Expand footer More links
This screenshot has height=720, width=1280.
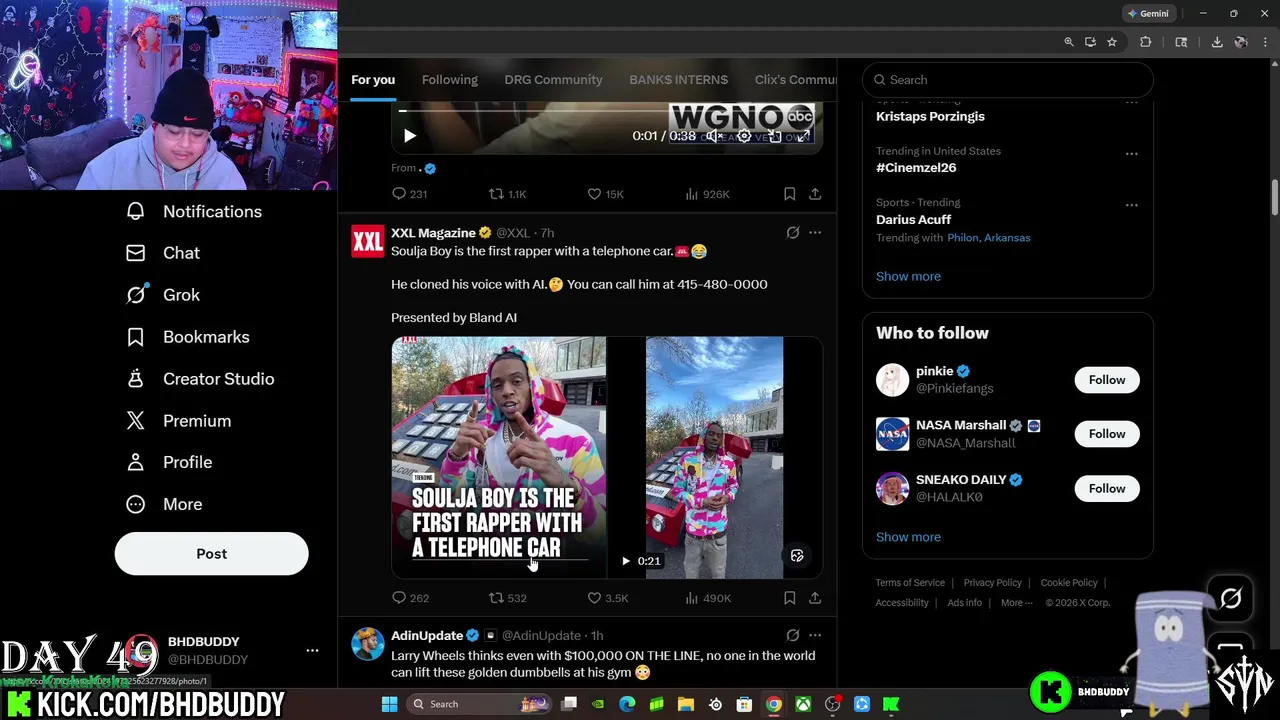pos(1017,603)
